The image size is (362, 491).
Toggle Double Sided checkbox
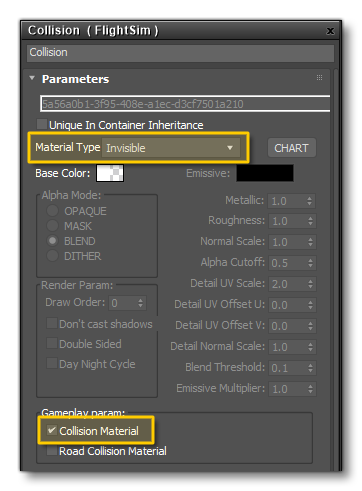[52, 343]
